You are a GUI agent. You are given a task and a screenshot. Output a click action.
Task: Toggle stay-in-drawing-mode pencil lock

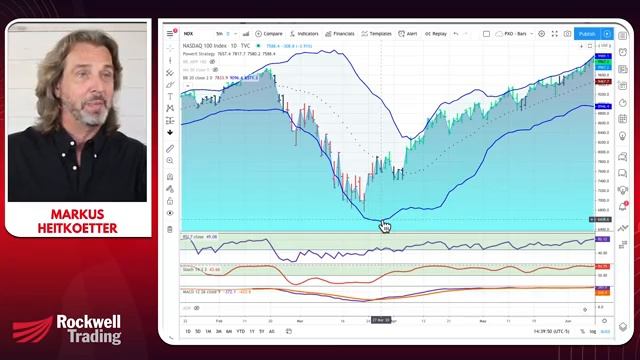(170, 189)
